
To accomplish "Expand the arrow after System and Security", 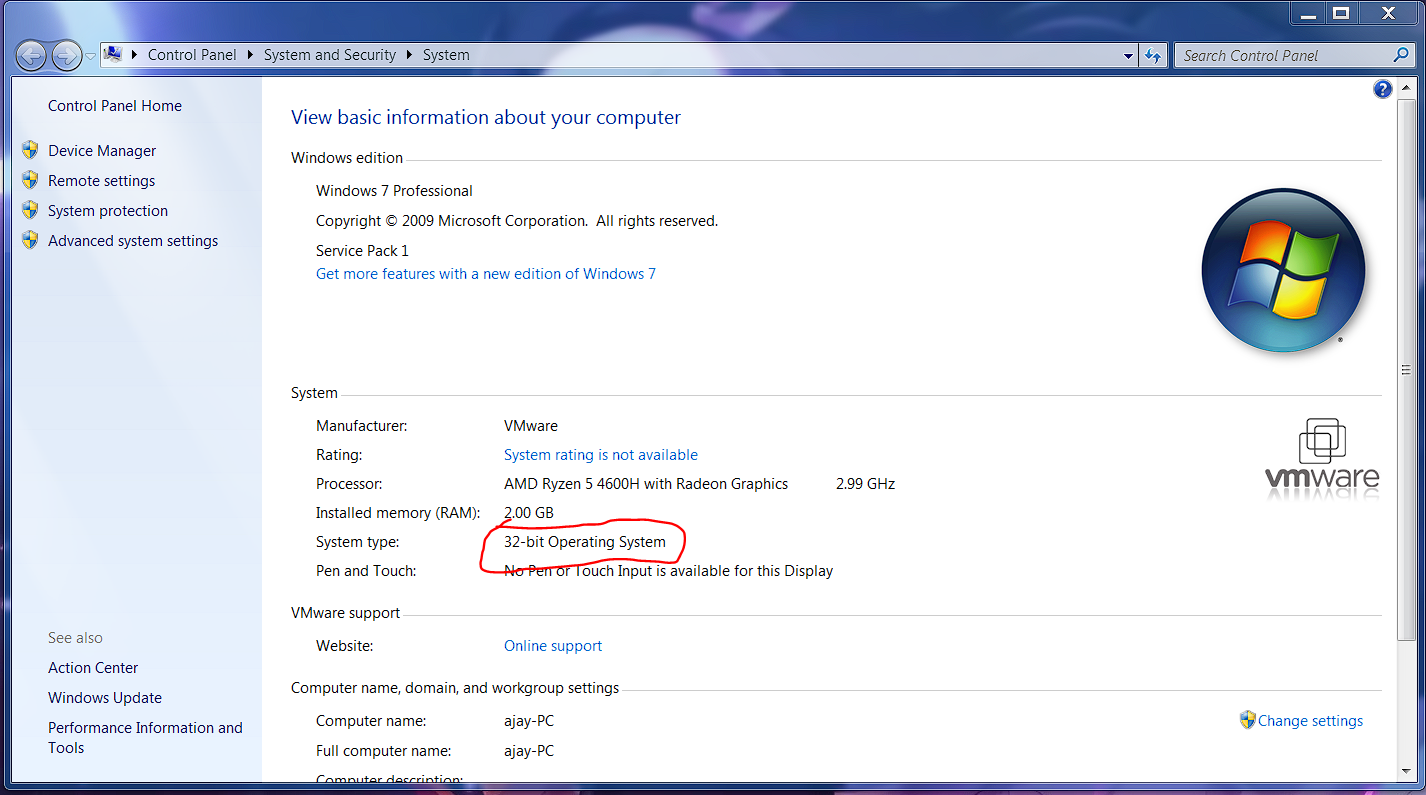I will click(x=409, y=55).
